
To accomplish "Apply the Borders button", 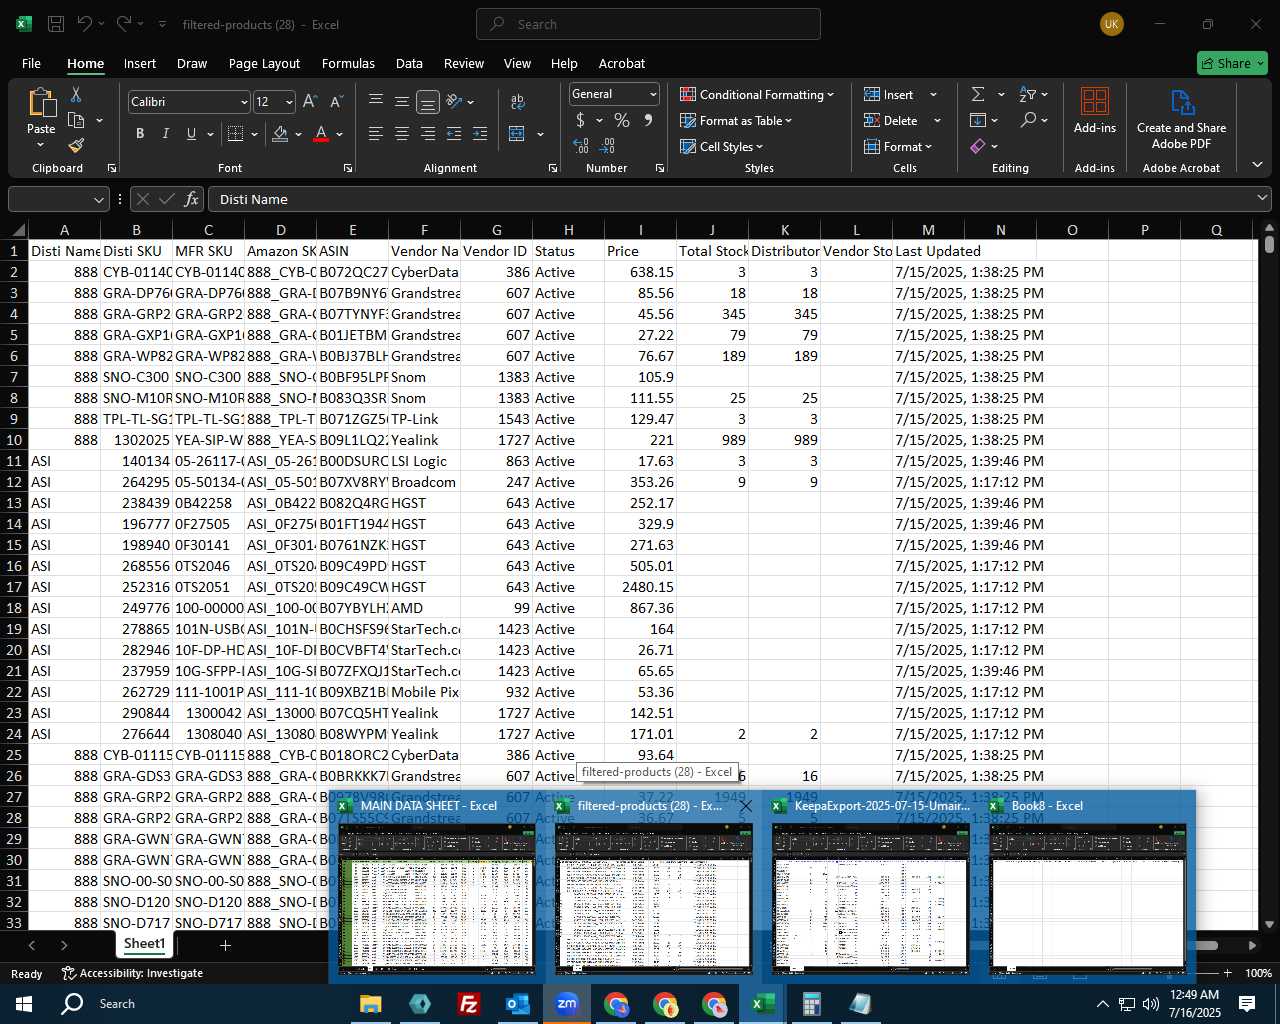I will 236,134.
